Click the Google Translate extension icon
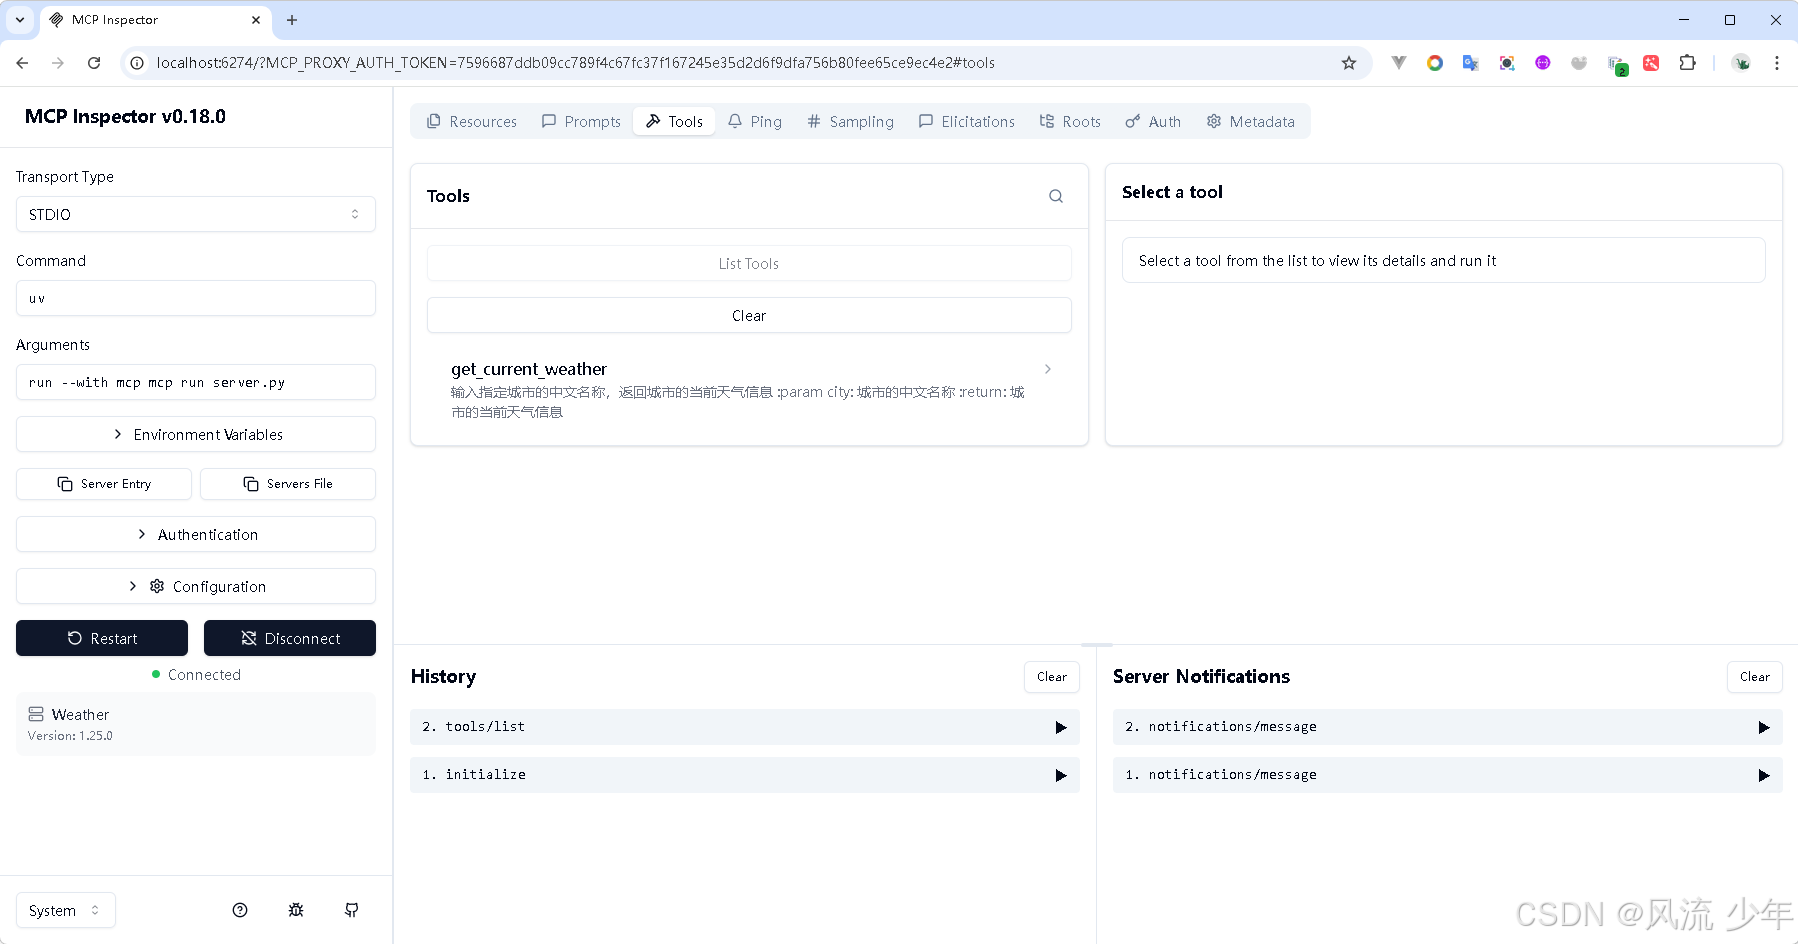The image size is (1798, 944). click(x=1471, y=63)
